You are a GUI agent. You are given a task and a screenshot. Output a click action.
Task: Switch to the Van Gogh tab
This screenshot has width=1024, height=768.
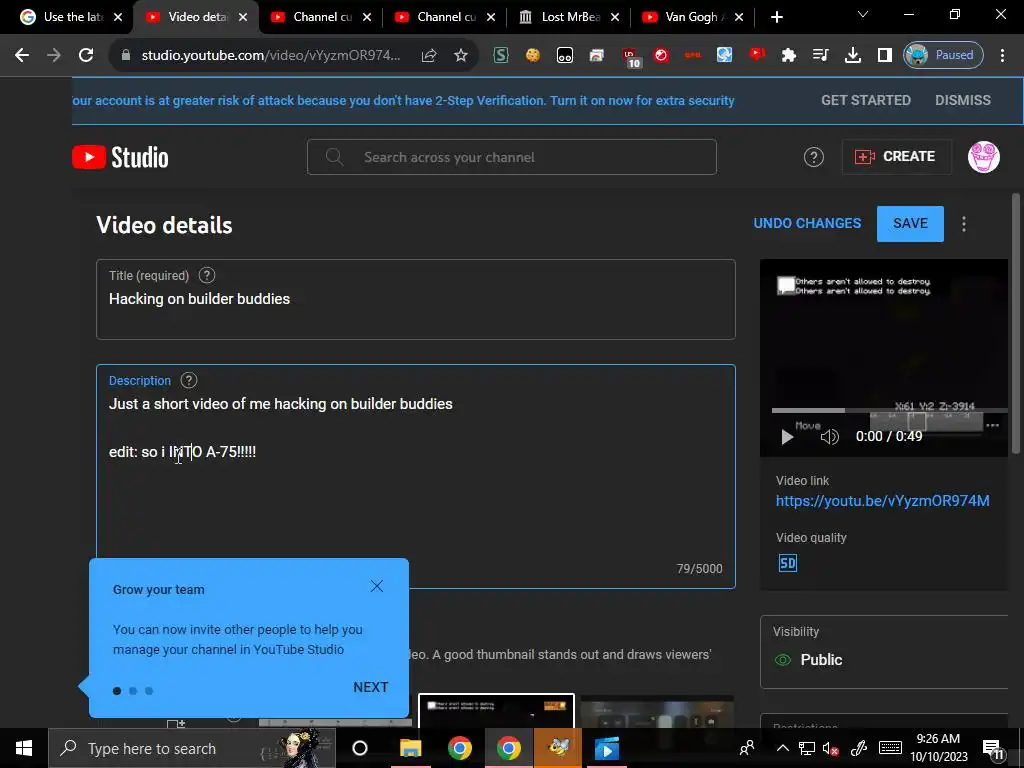tap(692, 17)
